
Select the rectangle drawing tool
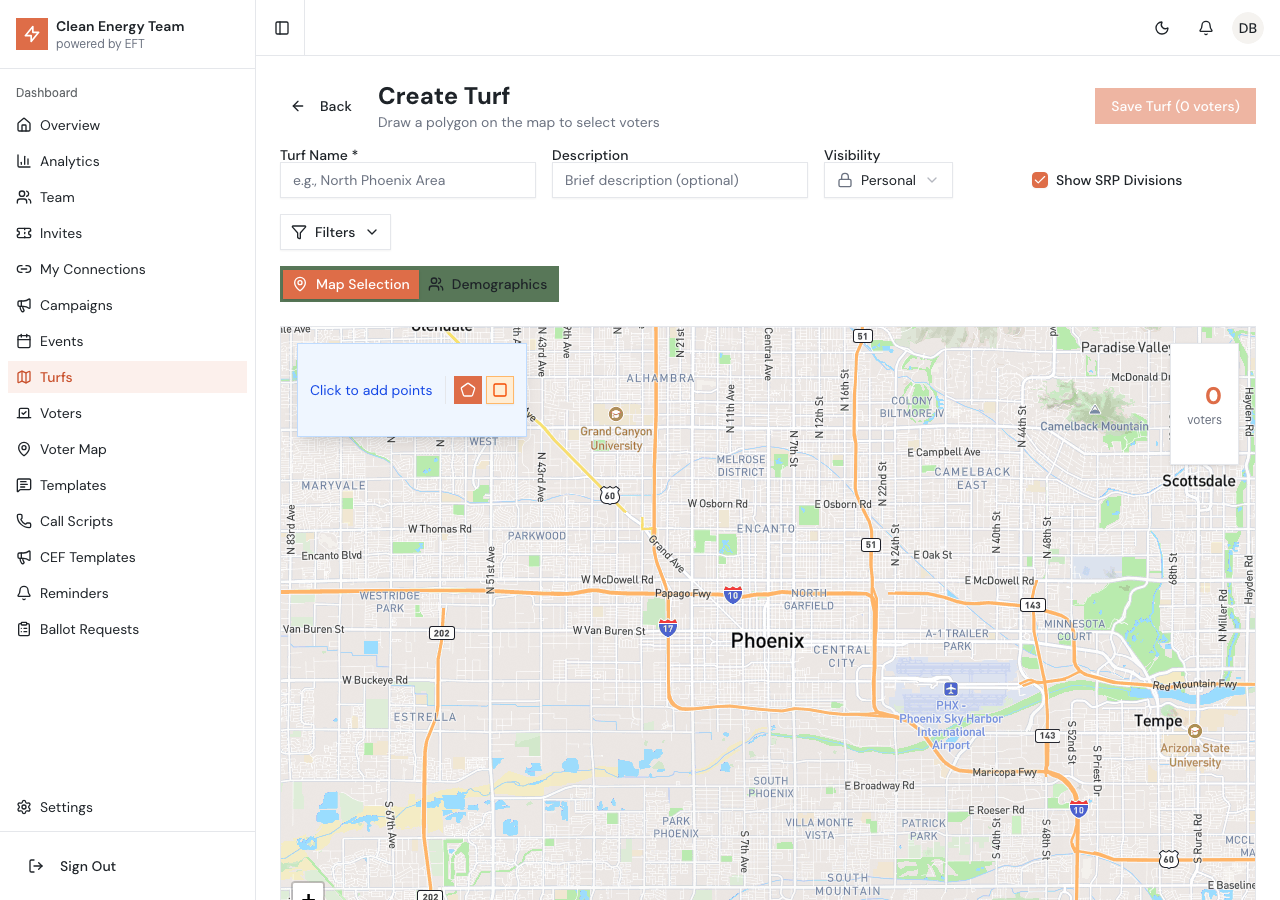click(x=500, y=389)
